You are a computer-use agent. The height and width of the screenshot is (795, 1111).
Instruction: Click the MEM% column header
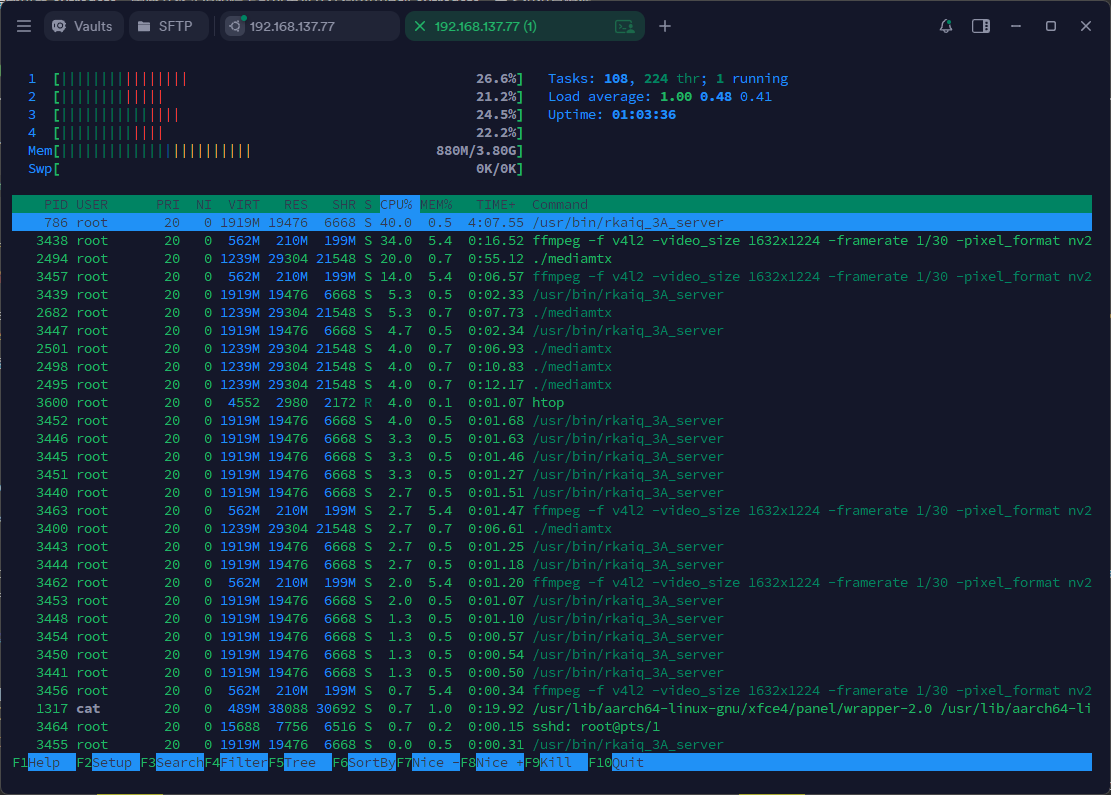[x=436, y=204]
